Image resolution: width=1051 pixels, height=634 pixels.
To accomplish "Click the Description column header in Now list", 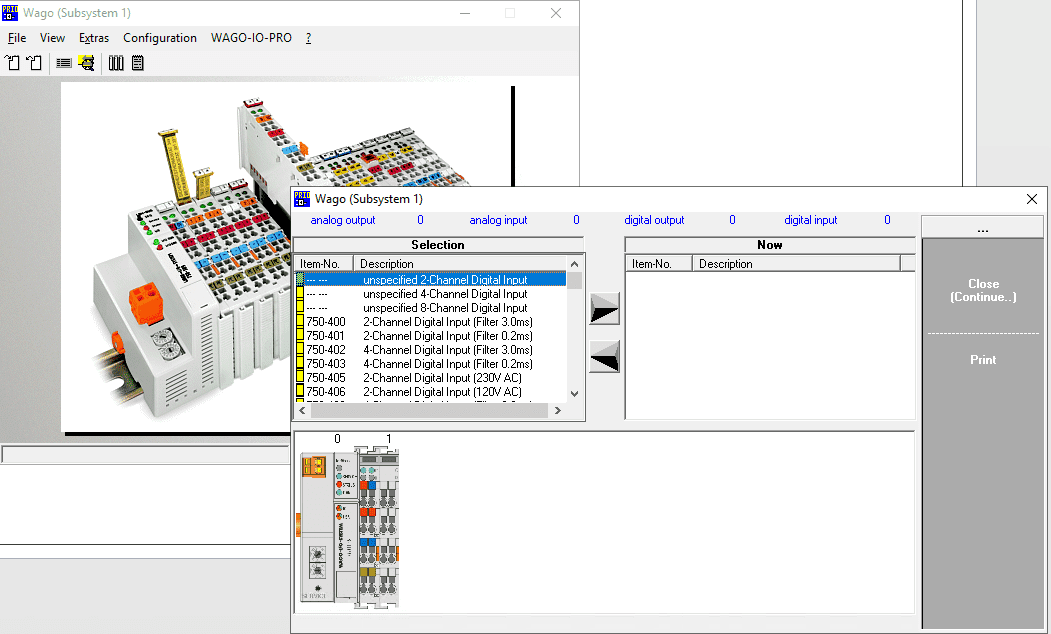I will click(796, 264).
